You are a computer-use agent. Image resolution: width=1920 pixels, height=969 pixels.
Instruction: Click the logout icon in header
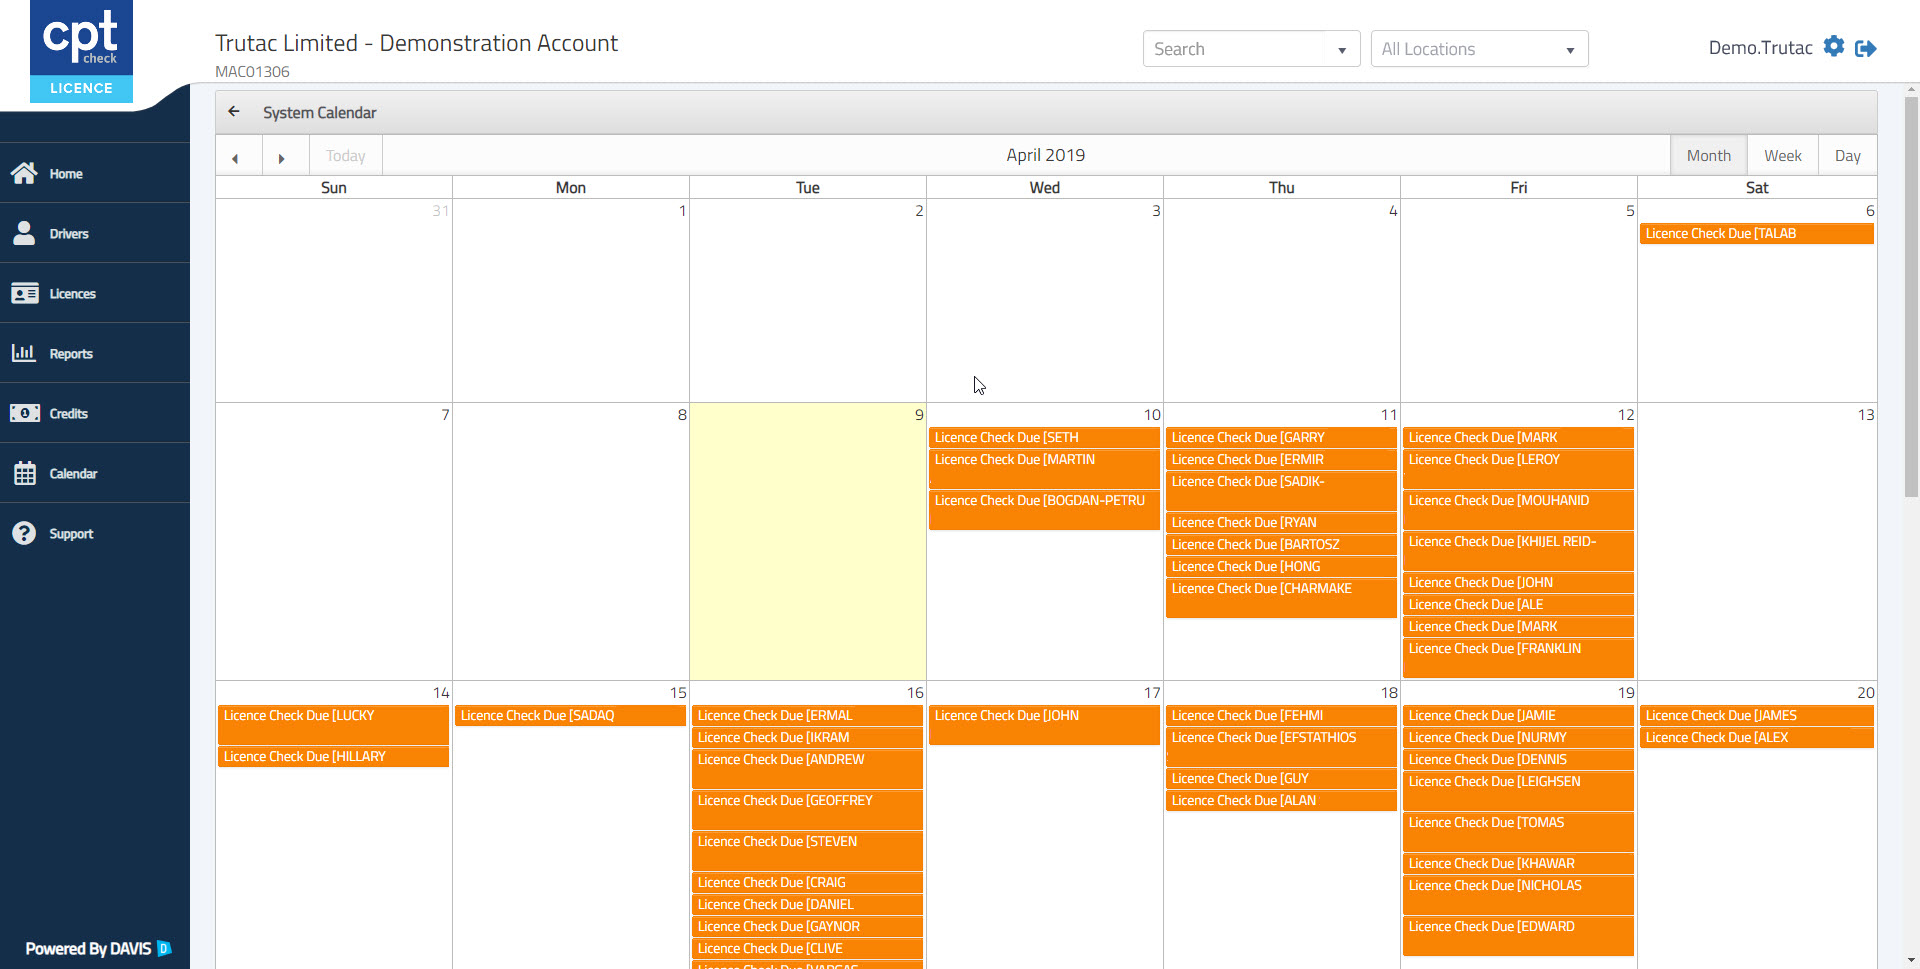point(1865,48)
